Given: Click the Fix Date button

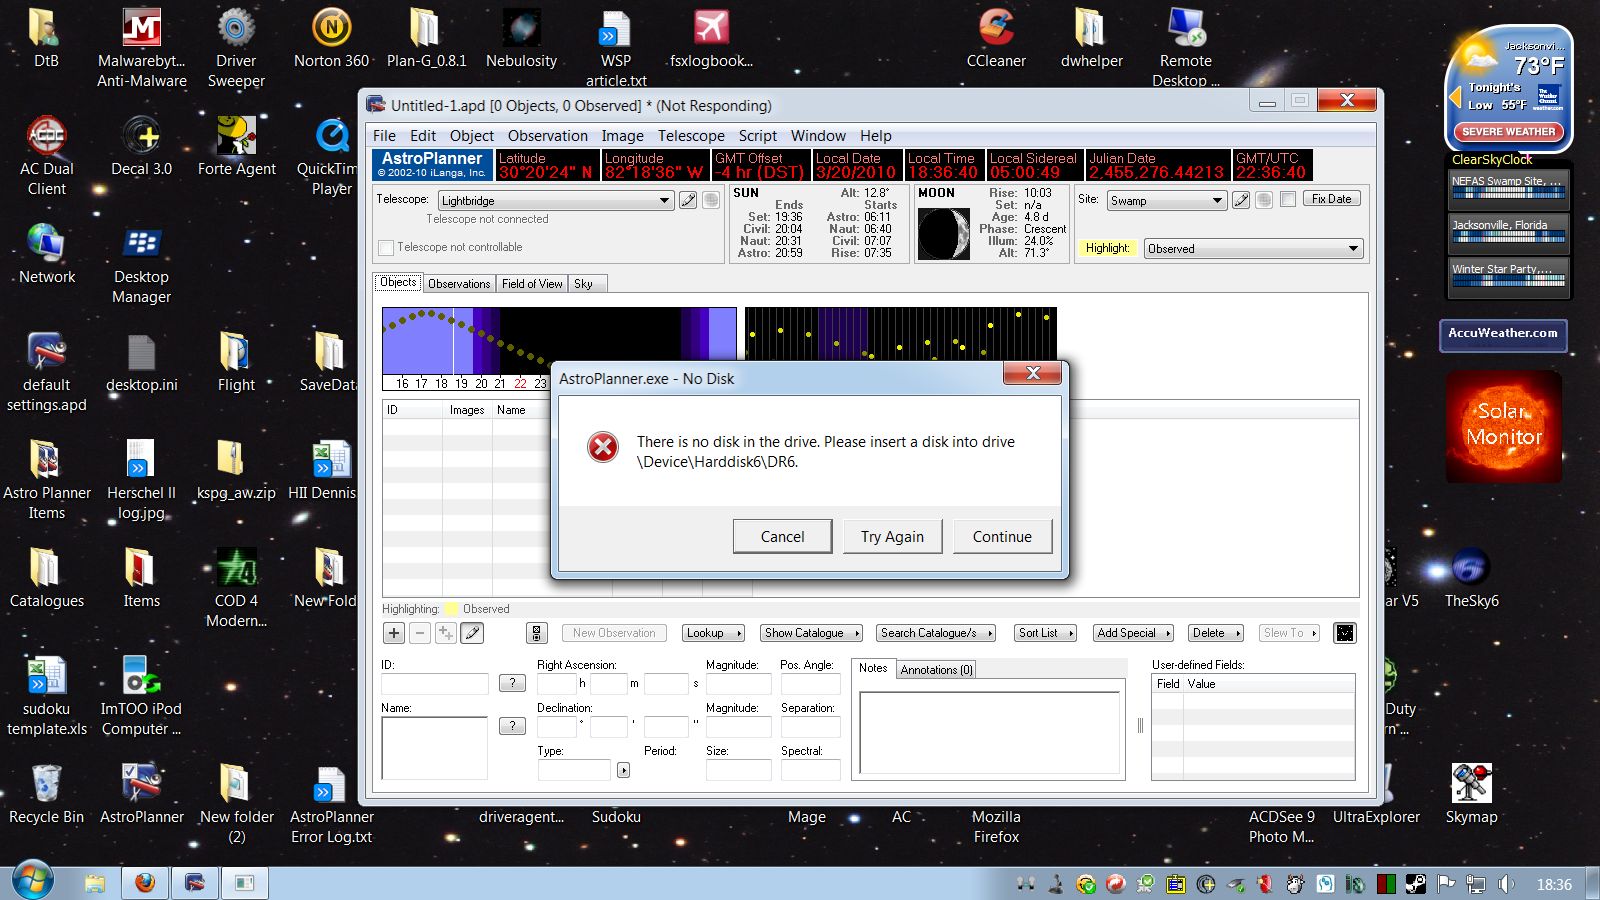Looking at the screenshot, I should coord(1331,199).
